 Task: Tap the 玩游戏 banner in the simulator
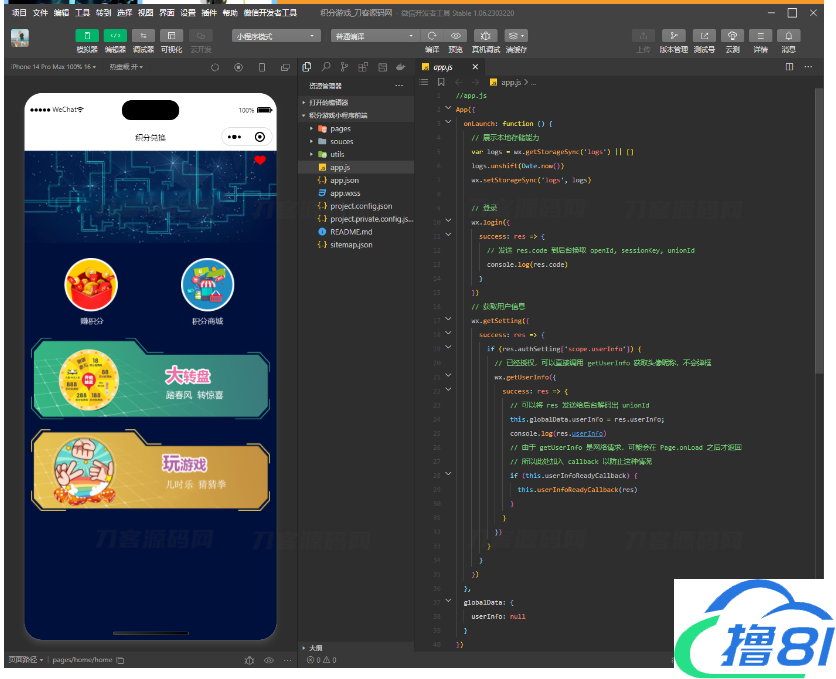coord(150,470)
